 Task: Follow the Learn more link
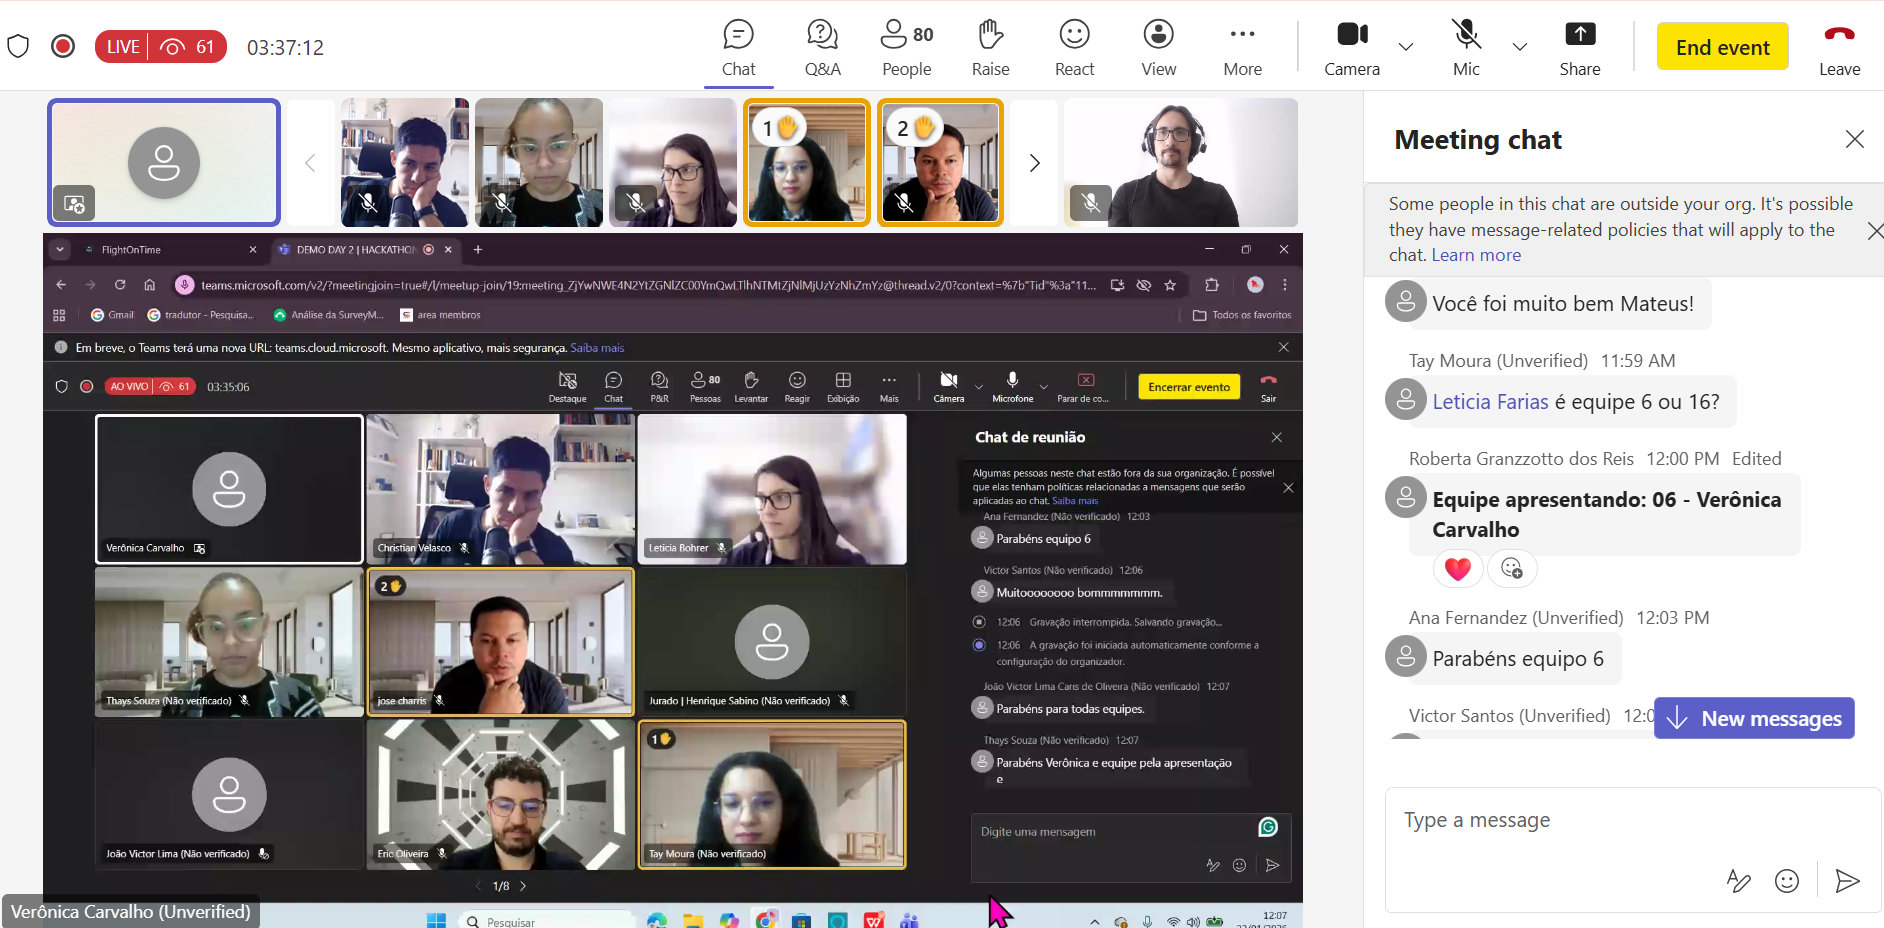(1475, 255)
